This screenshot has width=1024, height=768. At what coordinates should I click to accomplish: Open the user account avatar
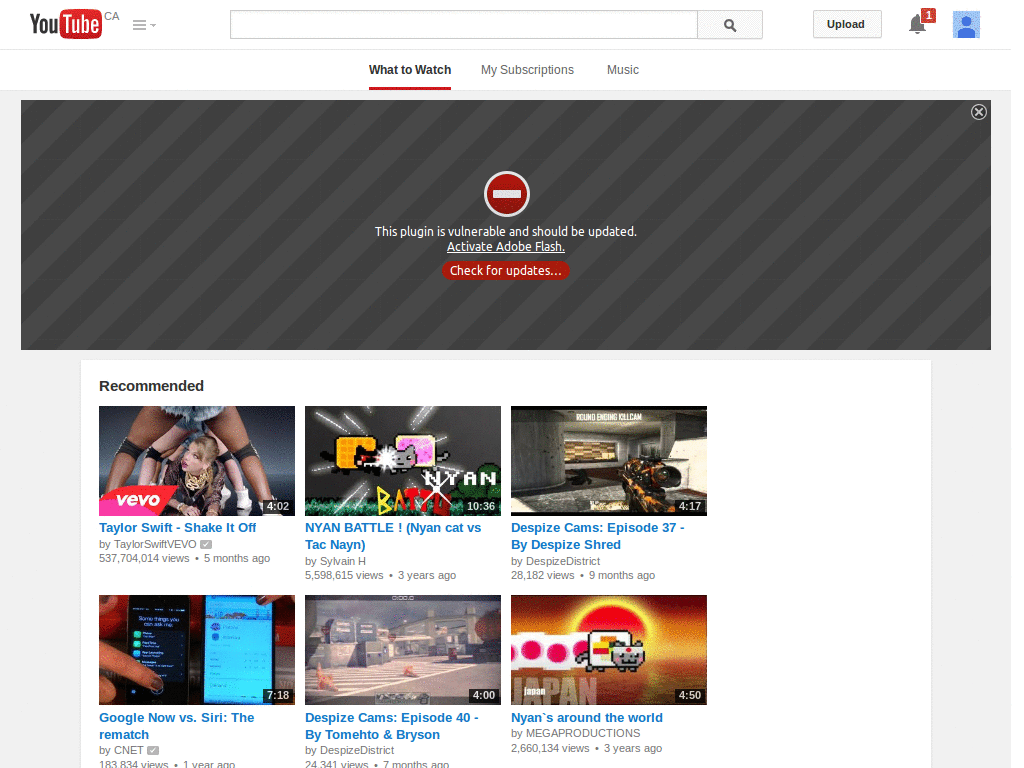tap(966, 25)
